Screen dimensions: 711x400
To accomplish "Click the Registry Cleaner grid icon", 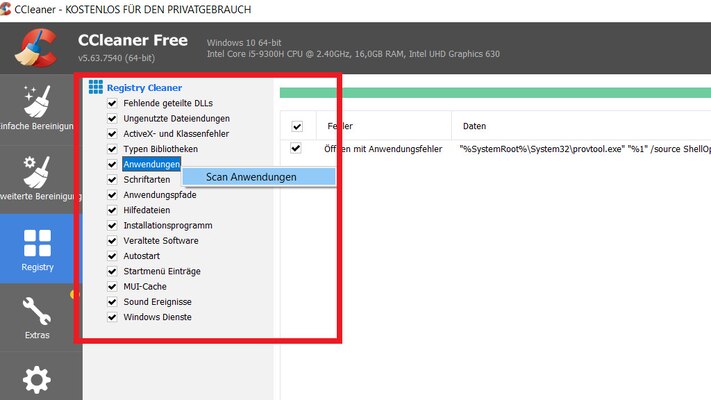I will (x=96, y=87).
